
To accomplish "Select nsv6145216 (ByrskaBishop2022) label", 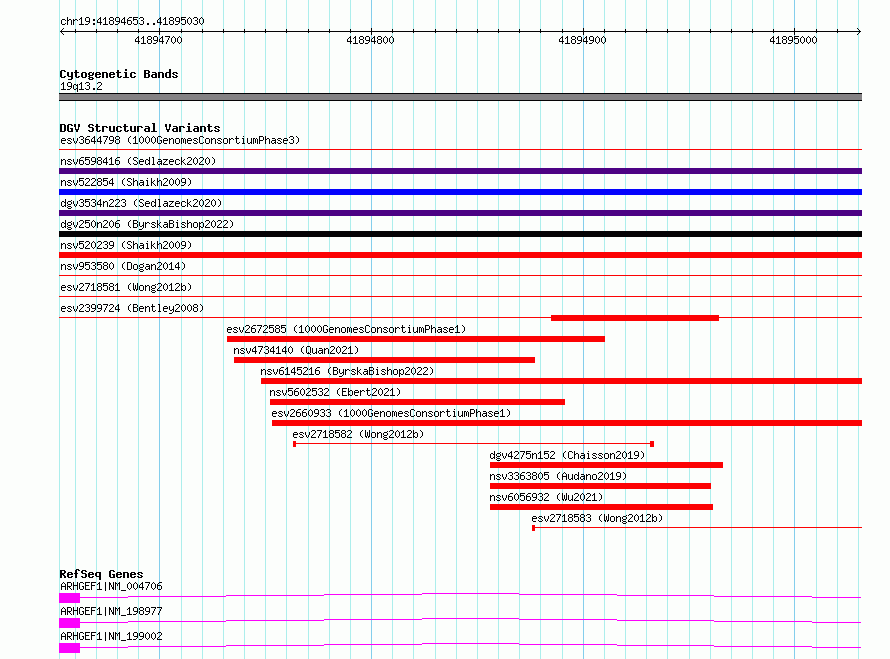I will tap(347, 371).
